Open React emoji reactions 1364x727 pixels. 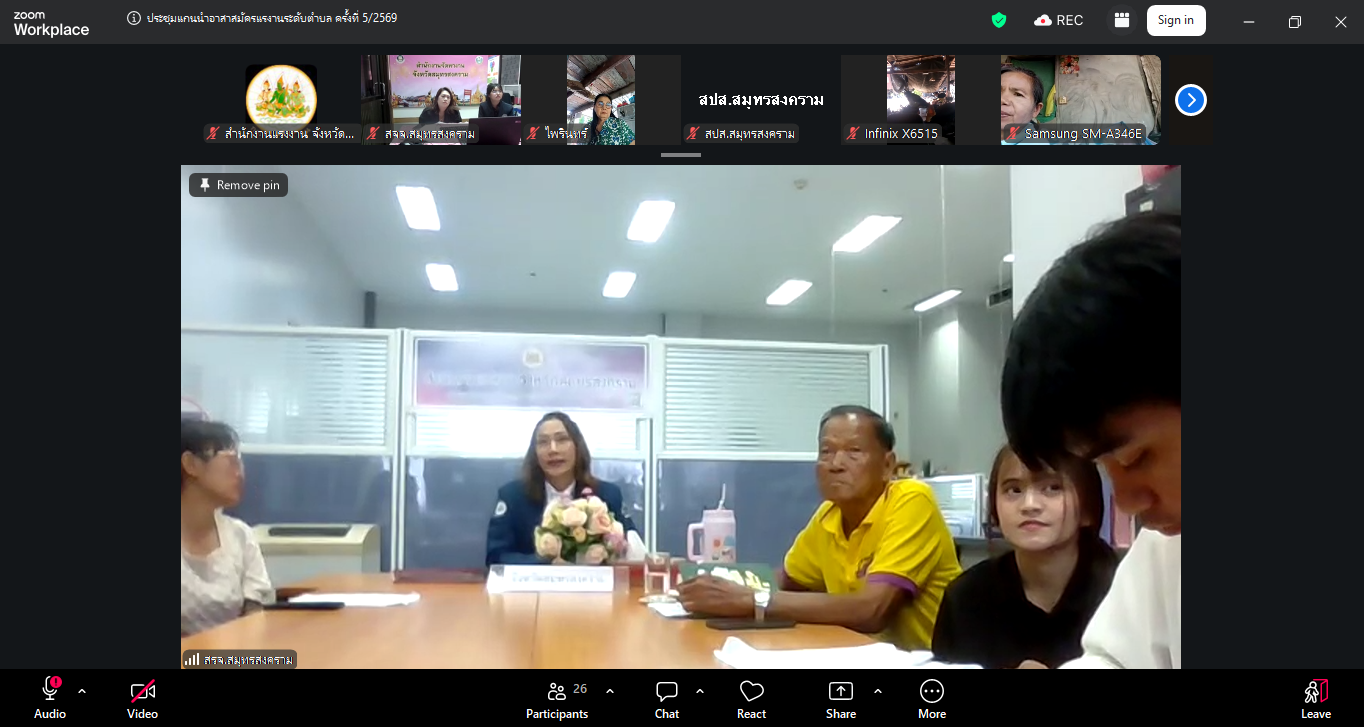(x=751, y=699)
